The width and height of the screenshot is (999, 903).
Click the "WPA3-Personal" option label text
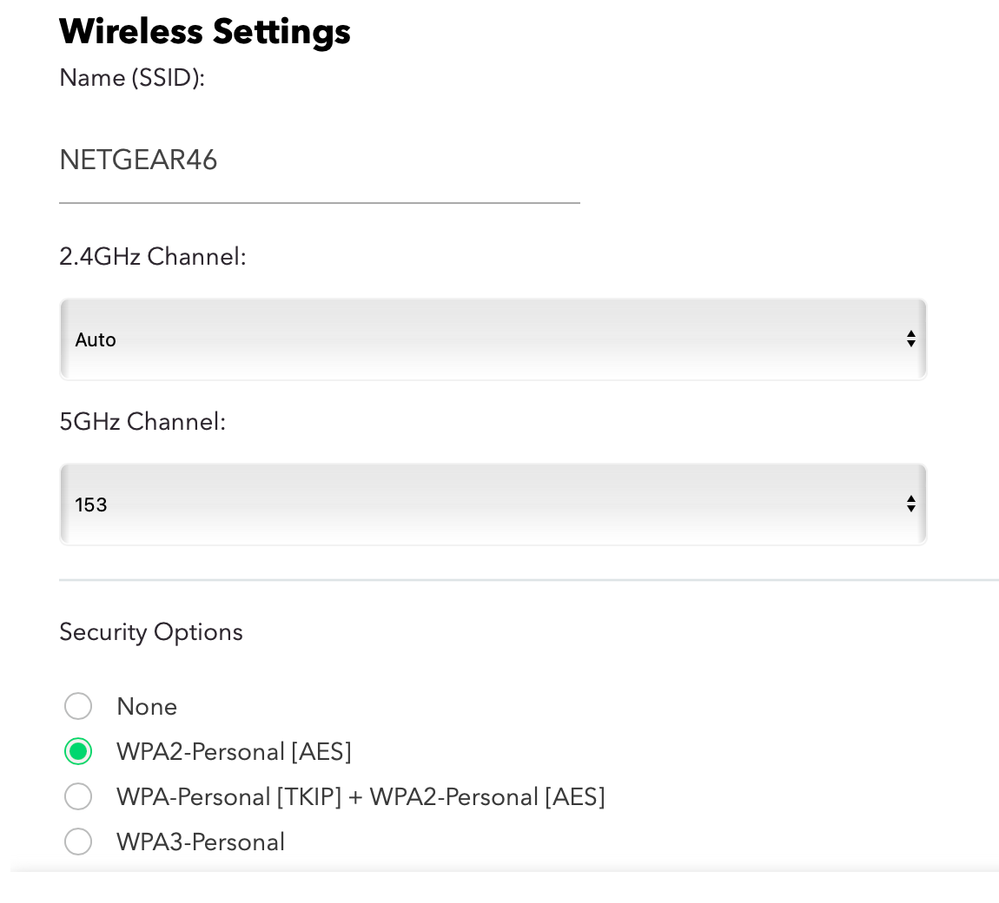coord(200,842)
